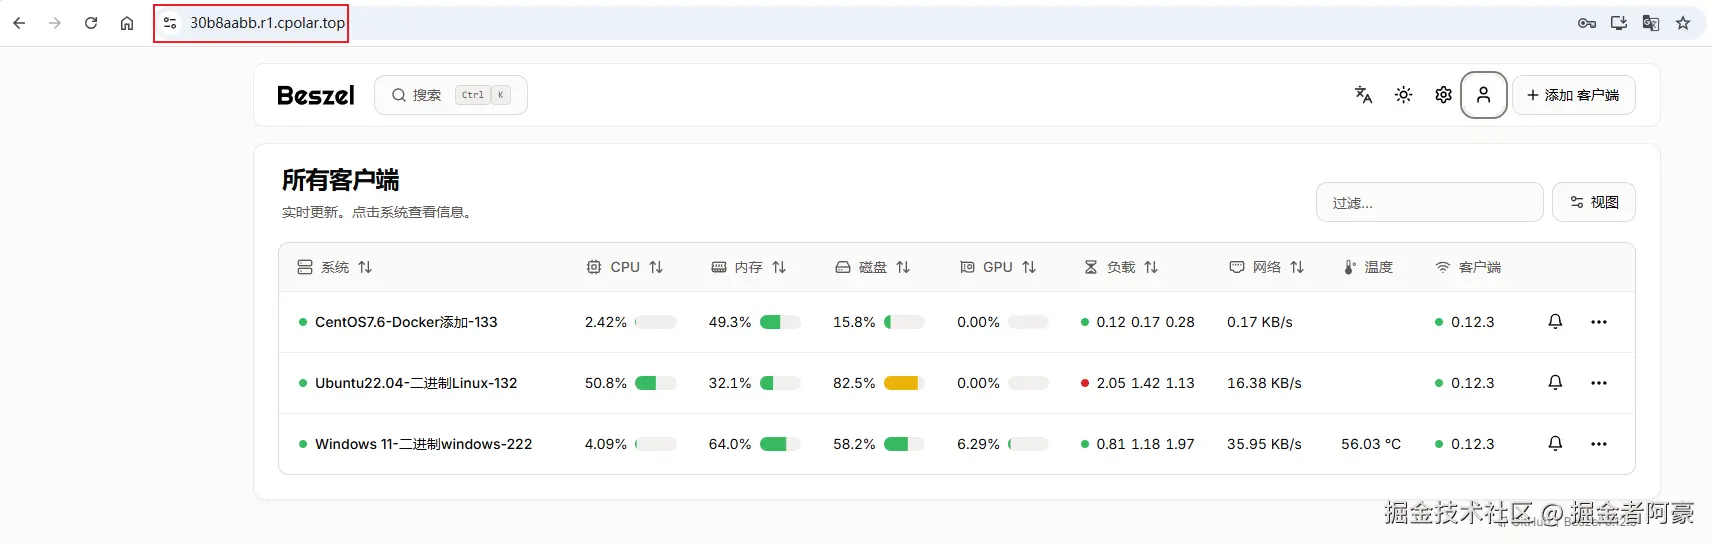Open Windows 11-二进制windows-222 system
This screenshot has height=544, width=1712.
pyautogui.click(x=423, y=444)
